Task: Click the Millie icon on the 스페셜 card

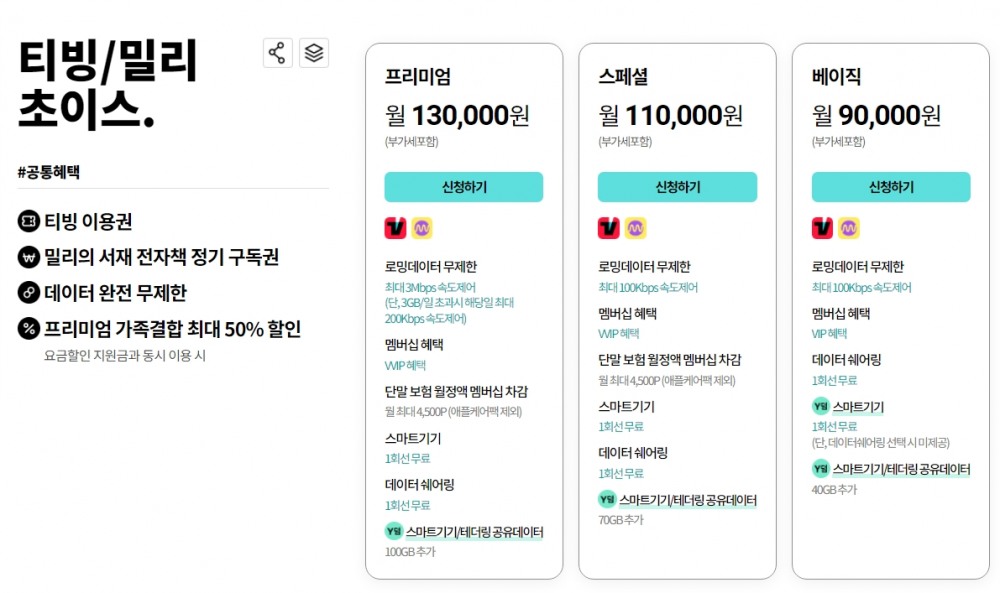Action: [634, 227]
